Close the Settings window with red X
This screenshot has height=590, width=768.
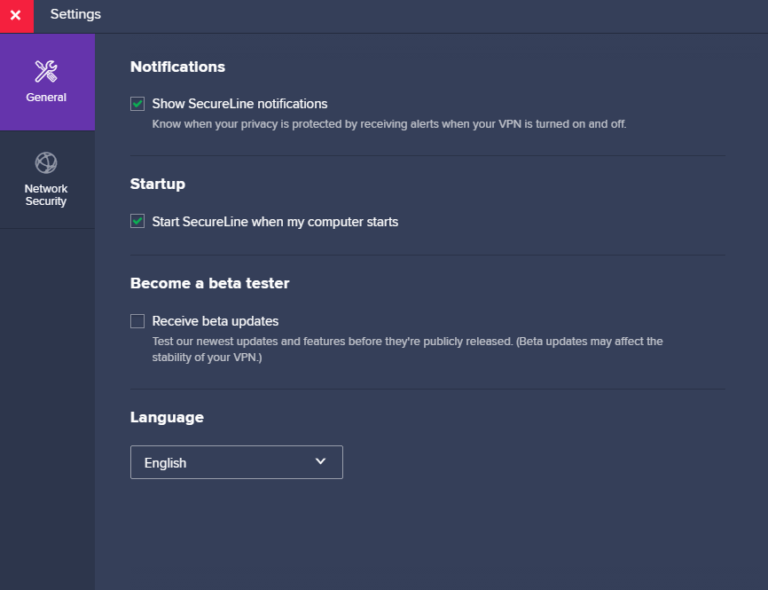pos(16,16)
